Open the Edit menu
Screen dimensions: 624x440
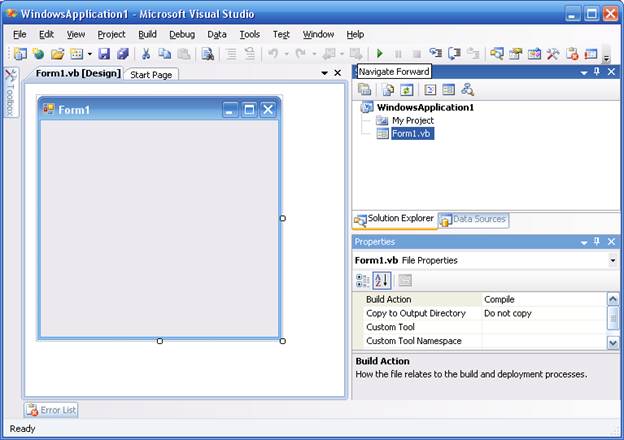click(46, 35)
